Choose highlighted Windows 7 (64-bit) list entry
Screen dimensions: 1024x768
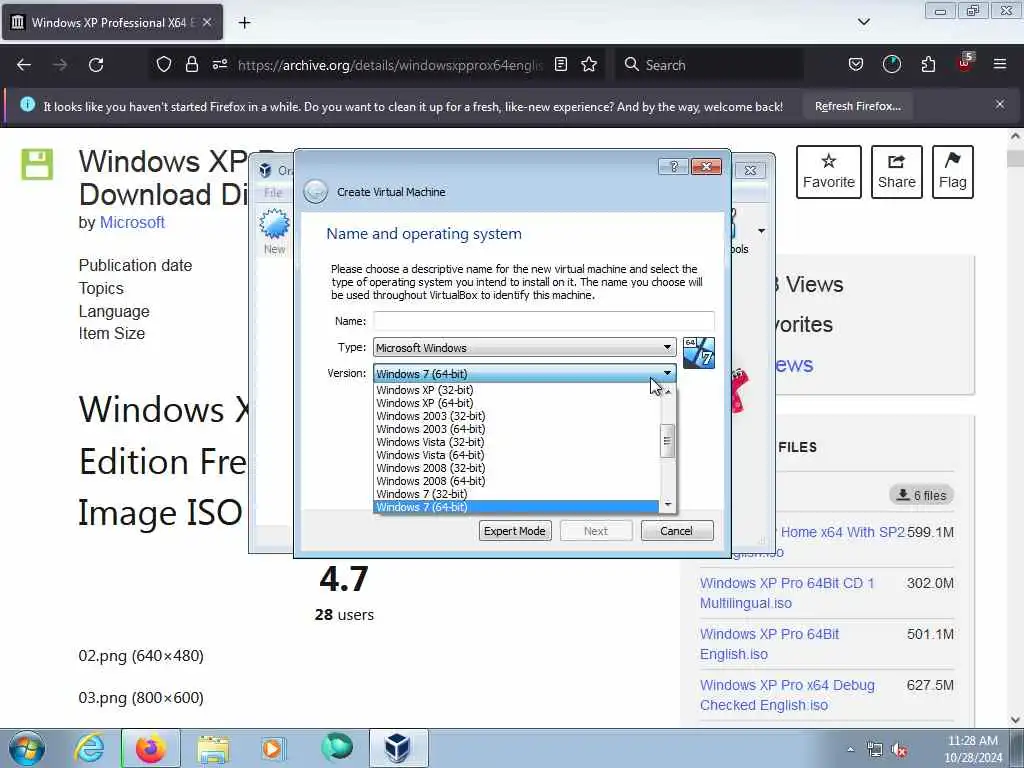pyautogui.click(x=516, y=507)
